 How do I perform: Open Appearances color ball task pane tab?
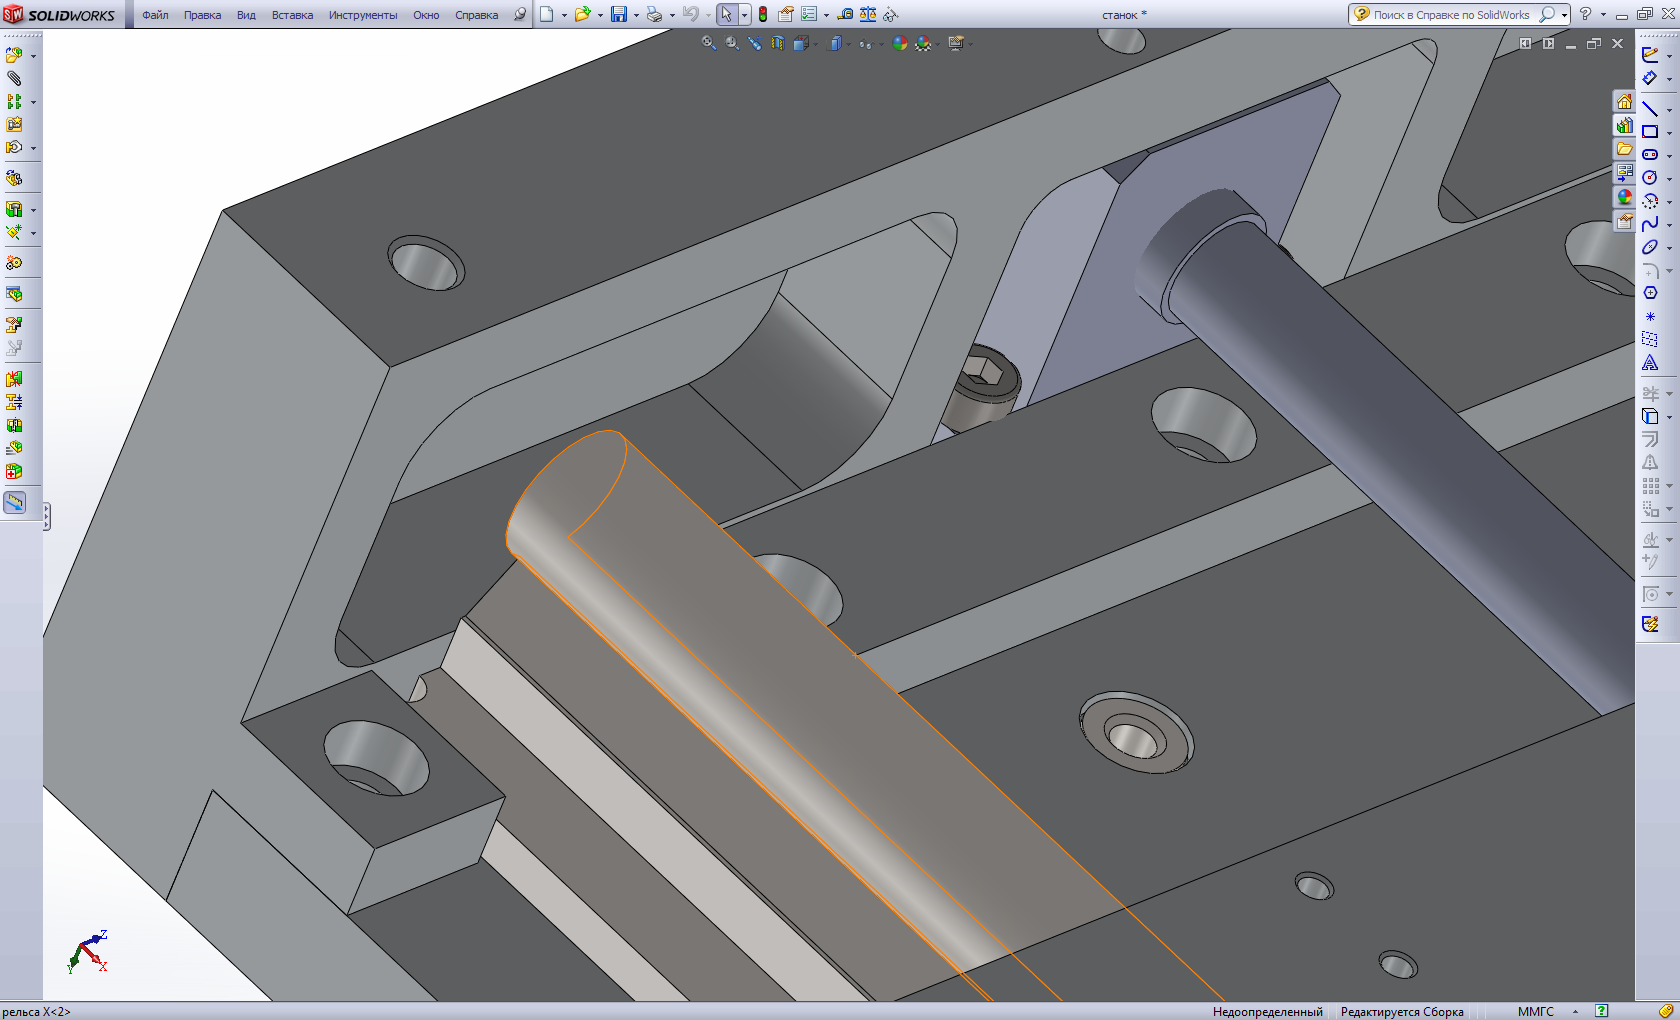click(x=1624, y=198)
